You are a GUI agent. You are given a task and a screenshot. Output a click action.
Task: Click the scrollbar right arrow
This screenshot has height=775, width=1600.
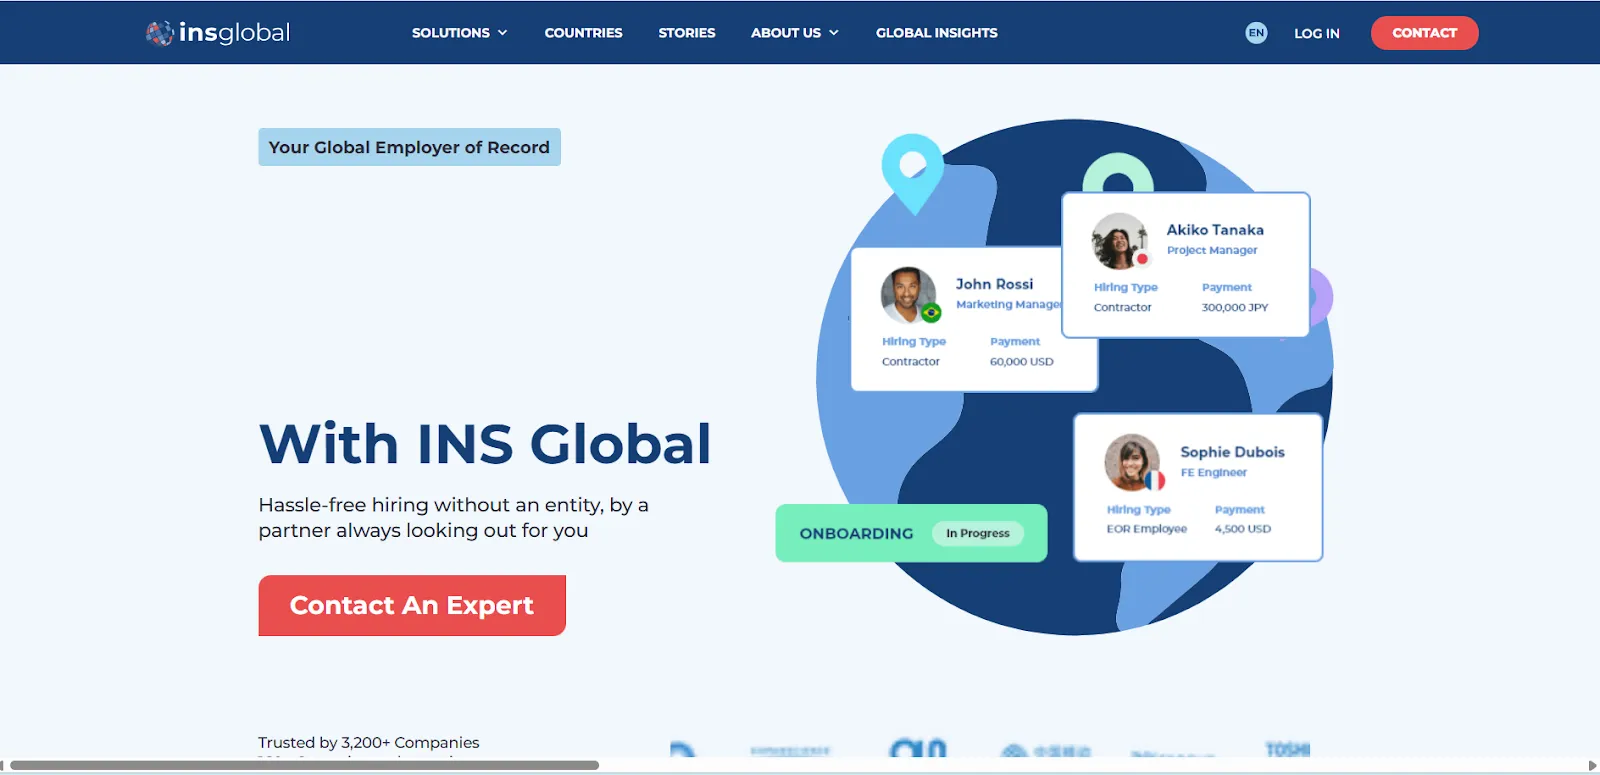coord(1592,765)
